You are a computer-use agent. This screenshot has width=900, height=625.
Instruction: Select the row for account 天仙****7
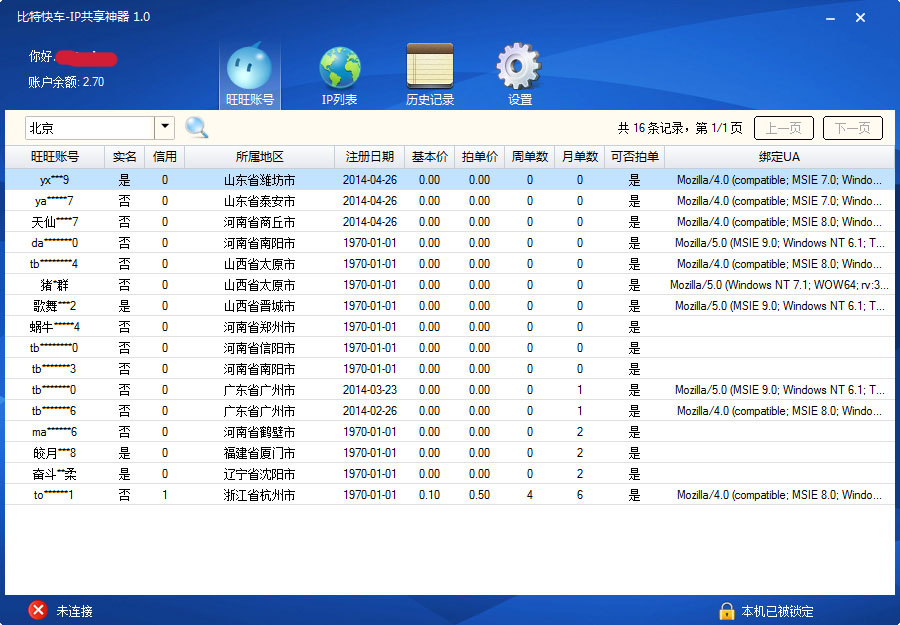point(450,222)
